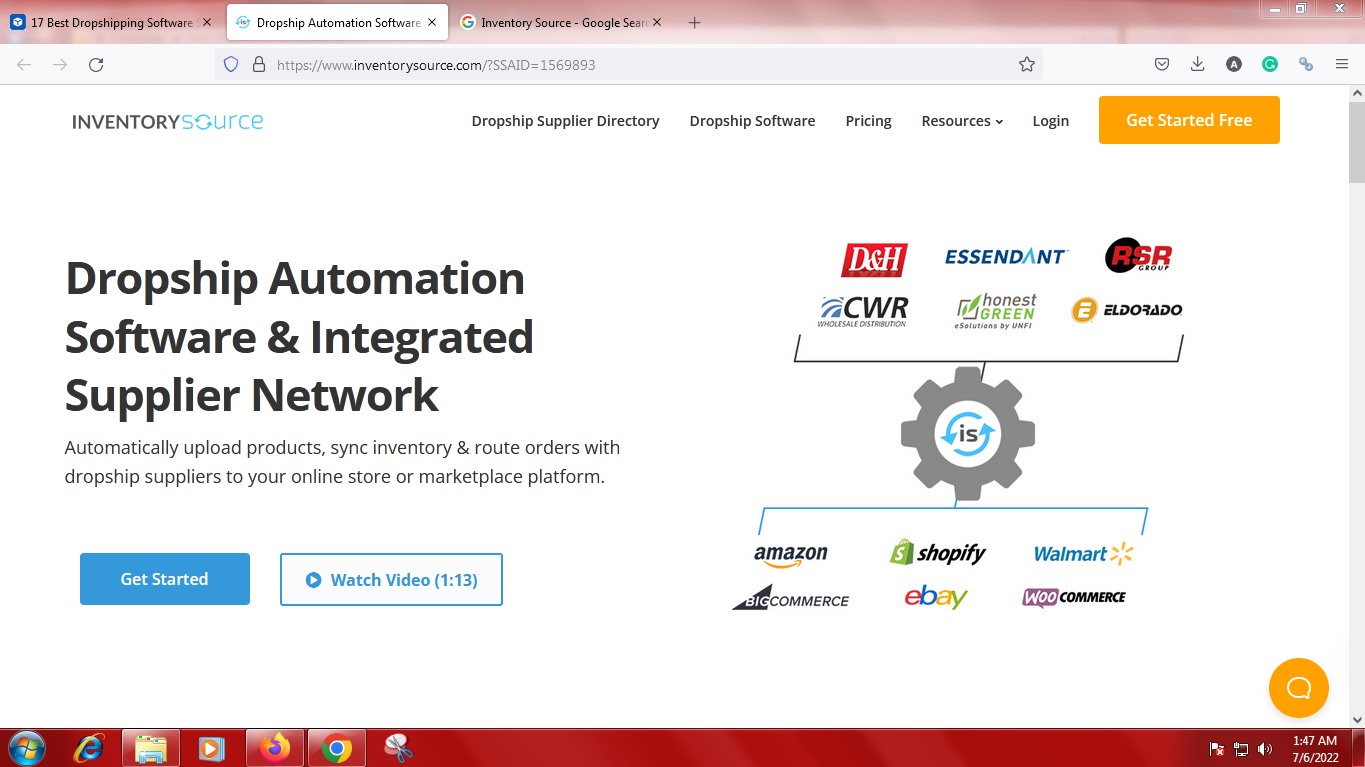Image resolution: width=1365 pixels, height=767 pixels.
Task: Click the eBay logo
Action: click(x=936, y=597)
